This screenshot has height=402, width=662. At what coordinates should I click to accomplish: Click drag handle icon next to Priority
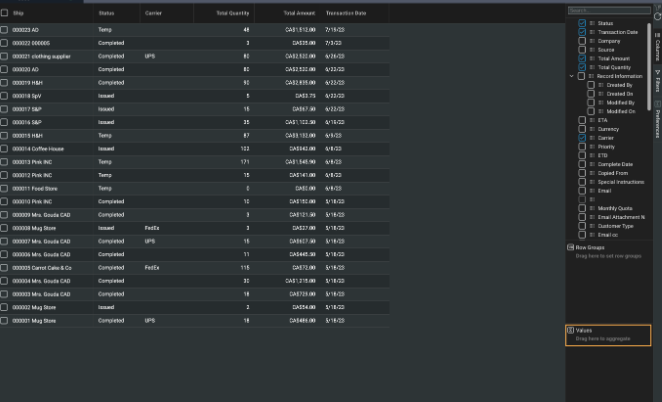coord(592,146)
